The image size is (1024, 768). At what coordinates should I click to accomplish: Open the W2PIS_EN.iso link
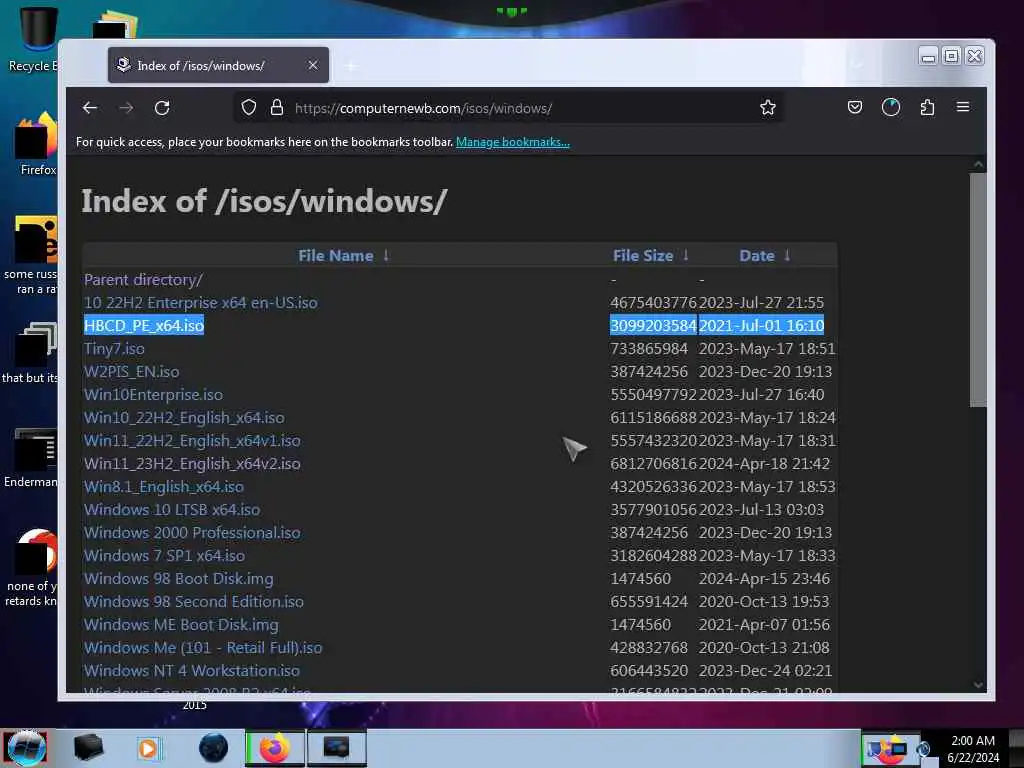coord(131,372)
